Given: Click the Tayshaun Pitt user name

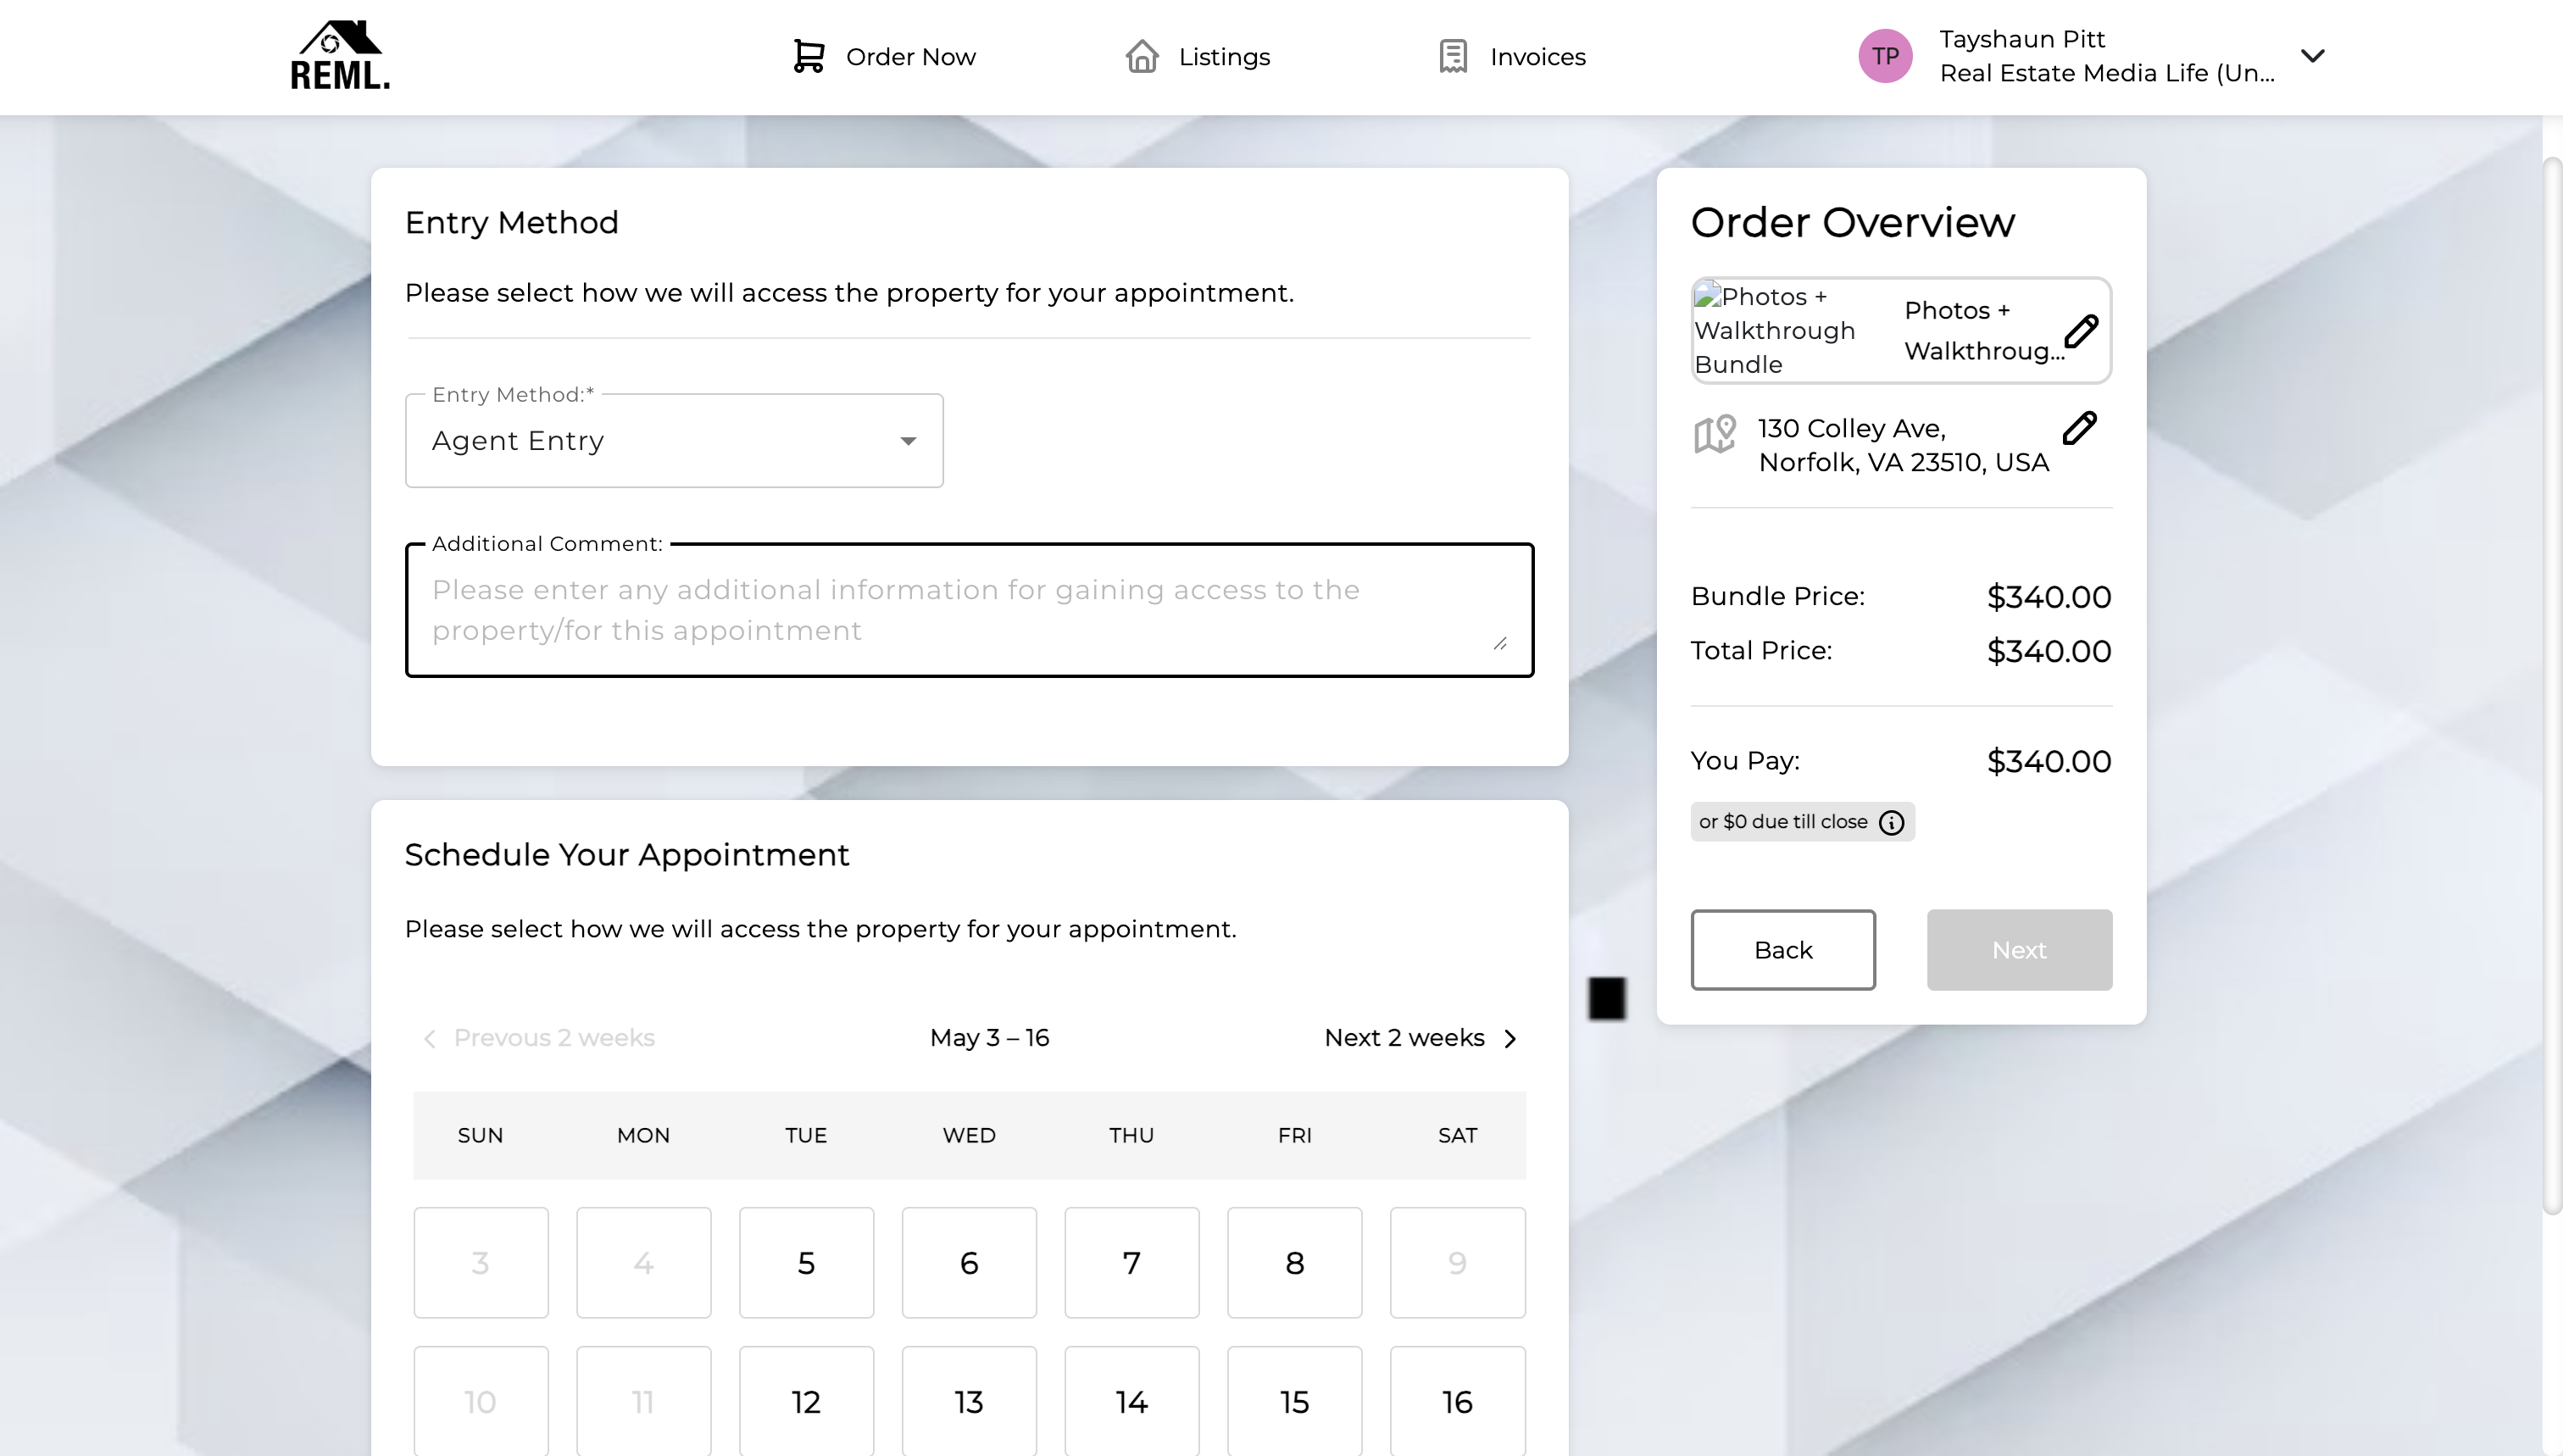Looking at the screenshot, I should coord(2022,39).
